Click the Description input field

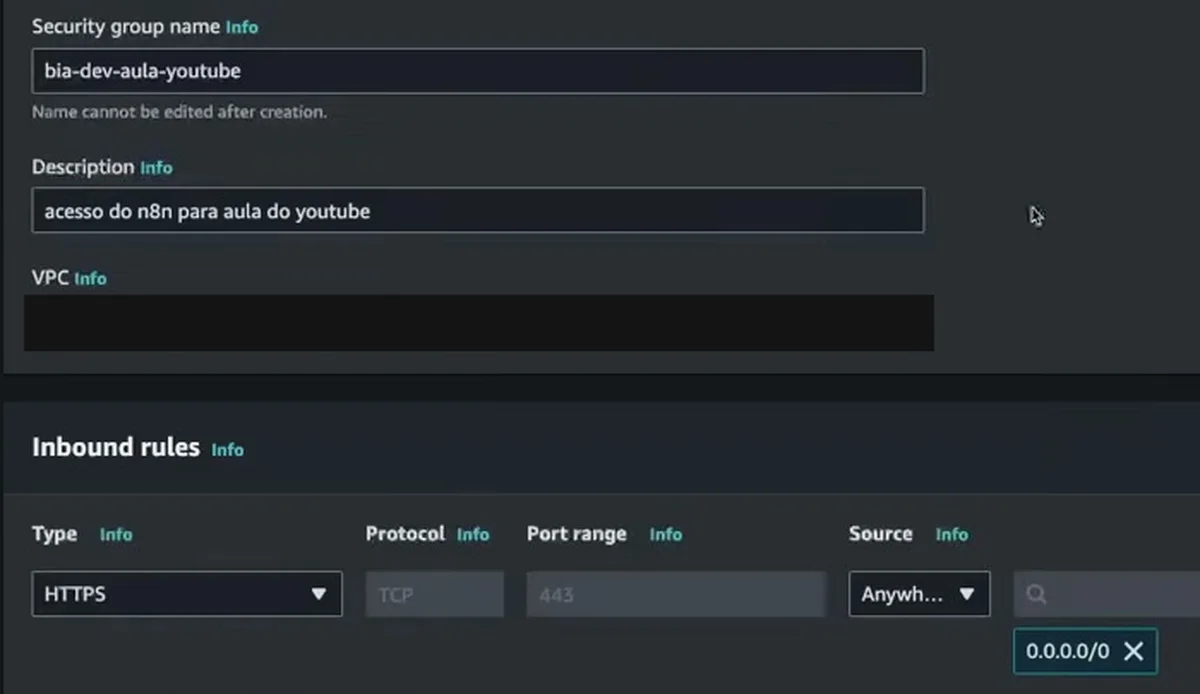click(478, 211)
